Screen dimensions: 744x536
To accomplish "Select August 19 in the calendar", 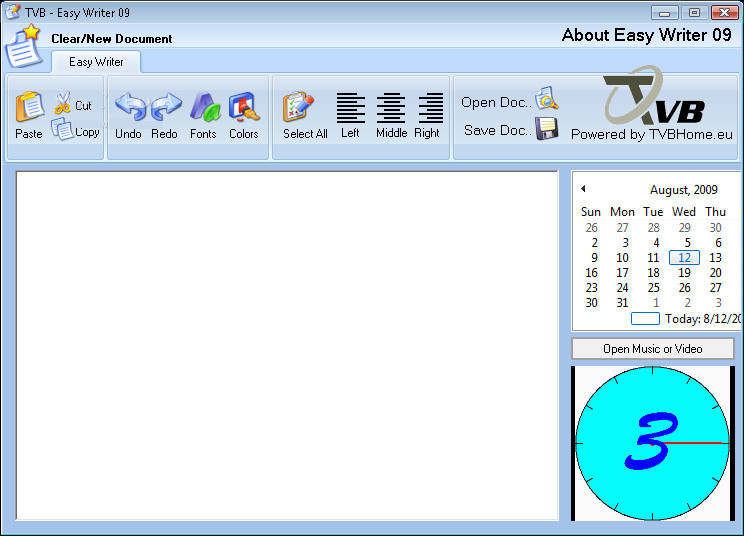I will pos(684,273).
